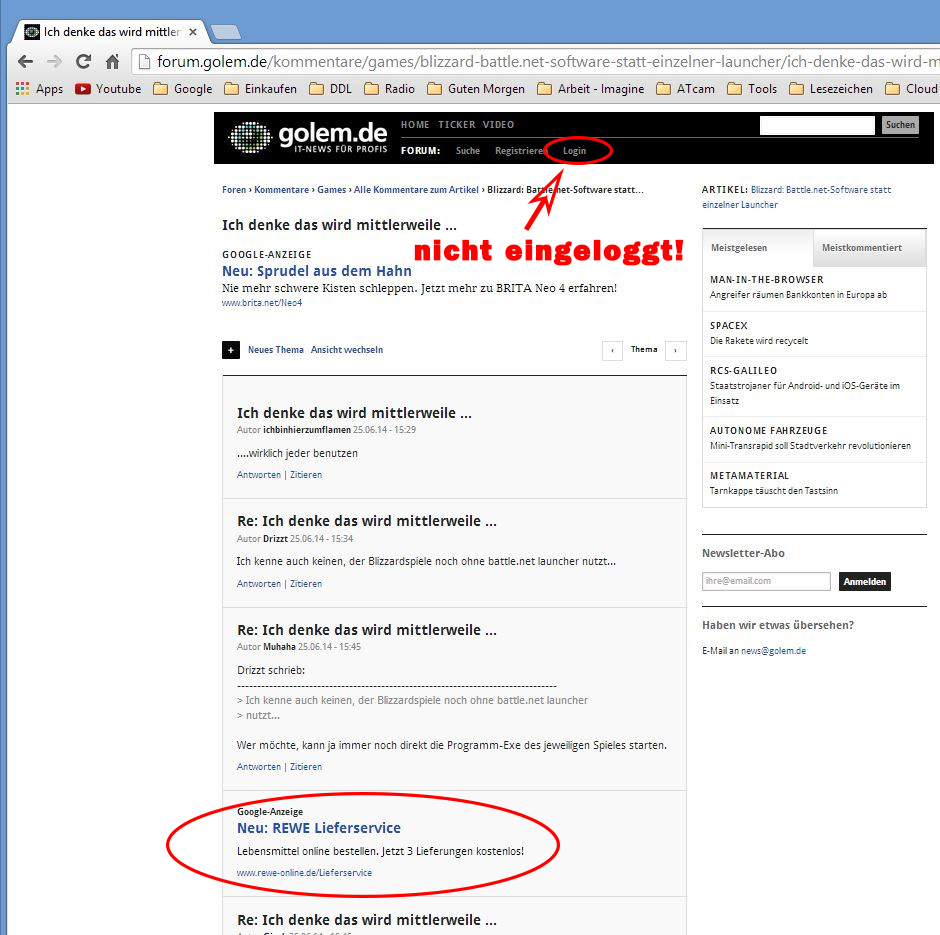Open the Youtube bookmark
Viewport: 940px width, 935px height.
point(108,89)
